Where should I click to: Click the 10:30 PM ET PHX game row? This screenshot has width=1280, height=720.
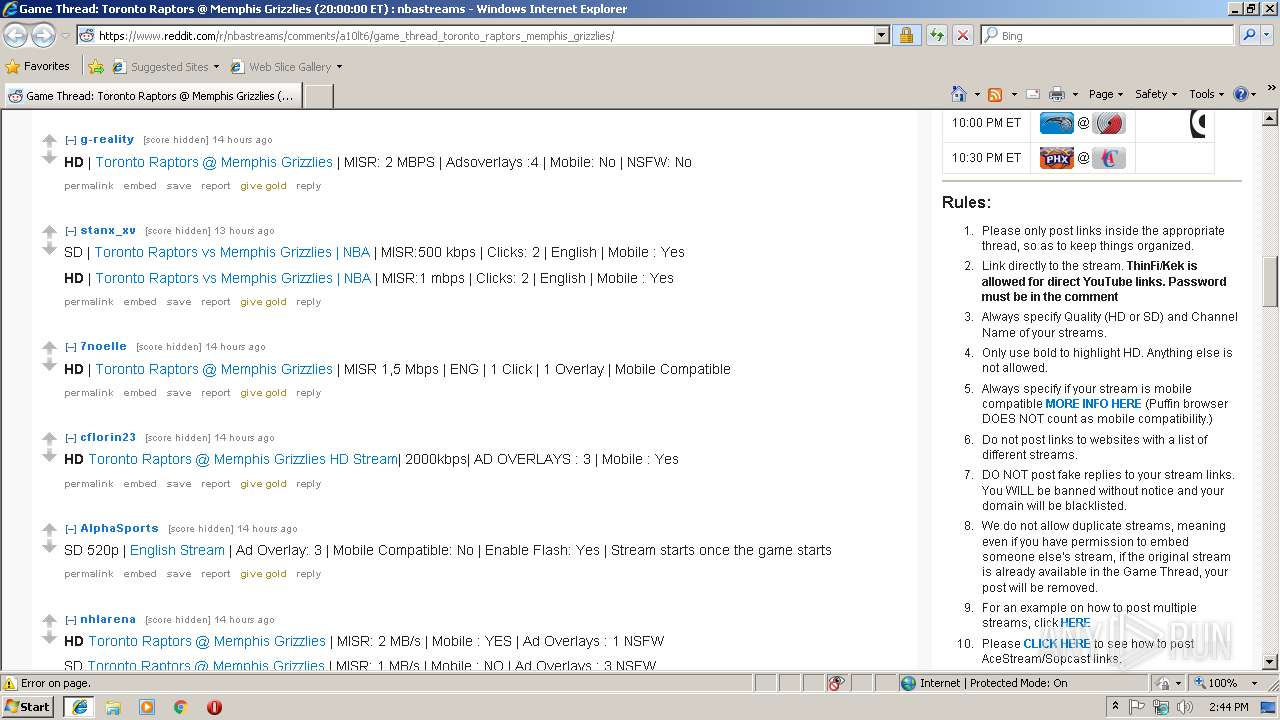coord(1078,158)
